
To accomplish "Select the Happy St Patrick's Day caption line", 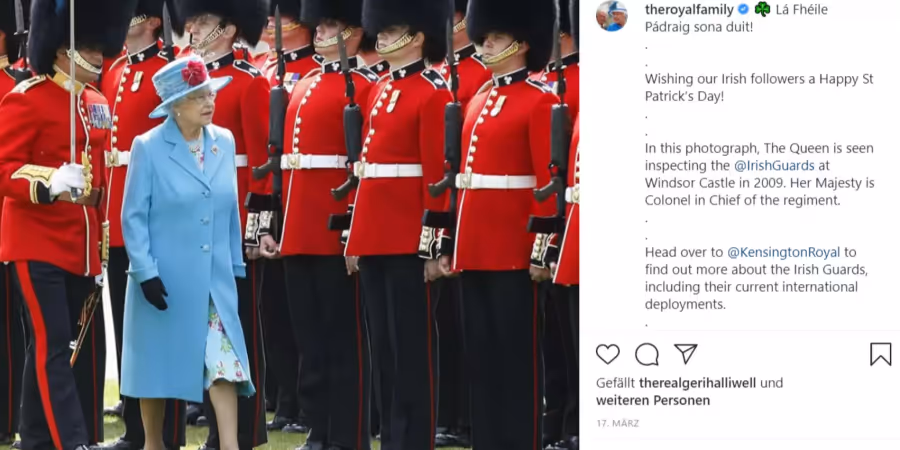I will pos(759,87).
